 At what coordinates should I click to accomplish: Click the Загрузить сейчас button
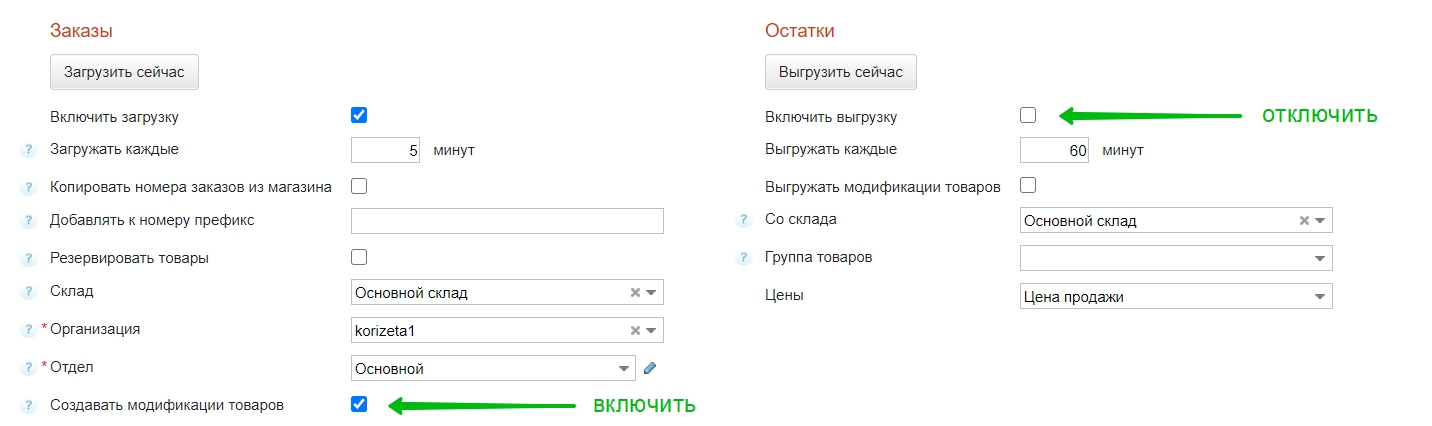click(x=124, y=72)
